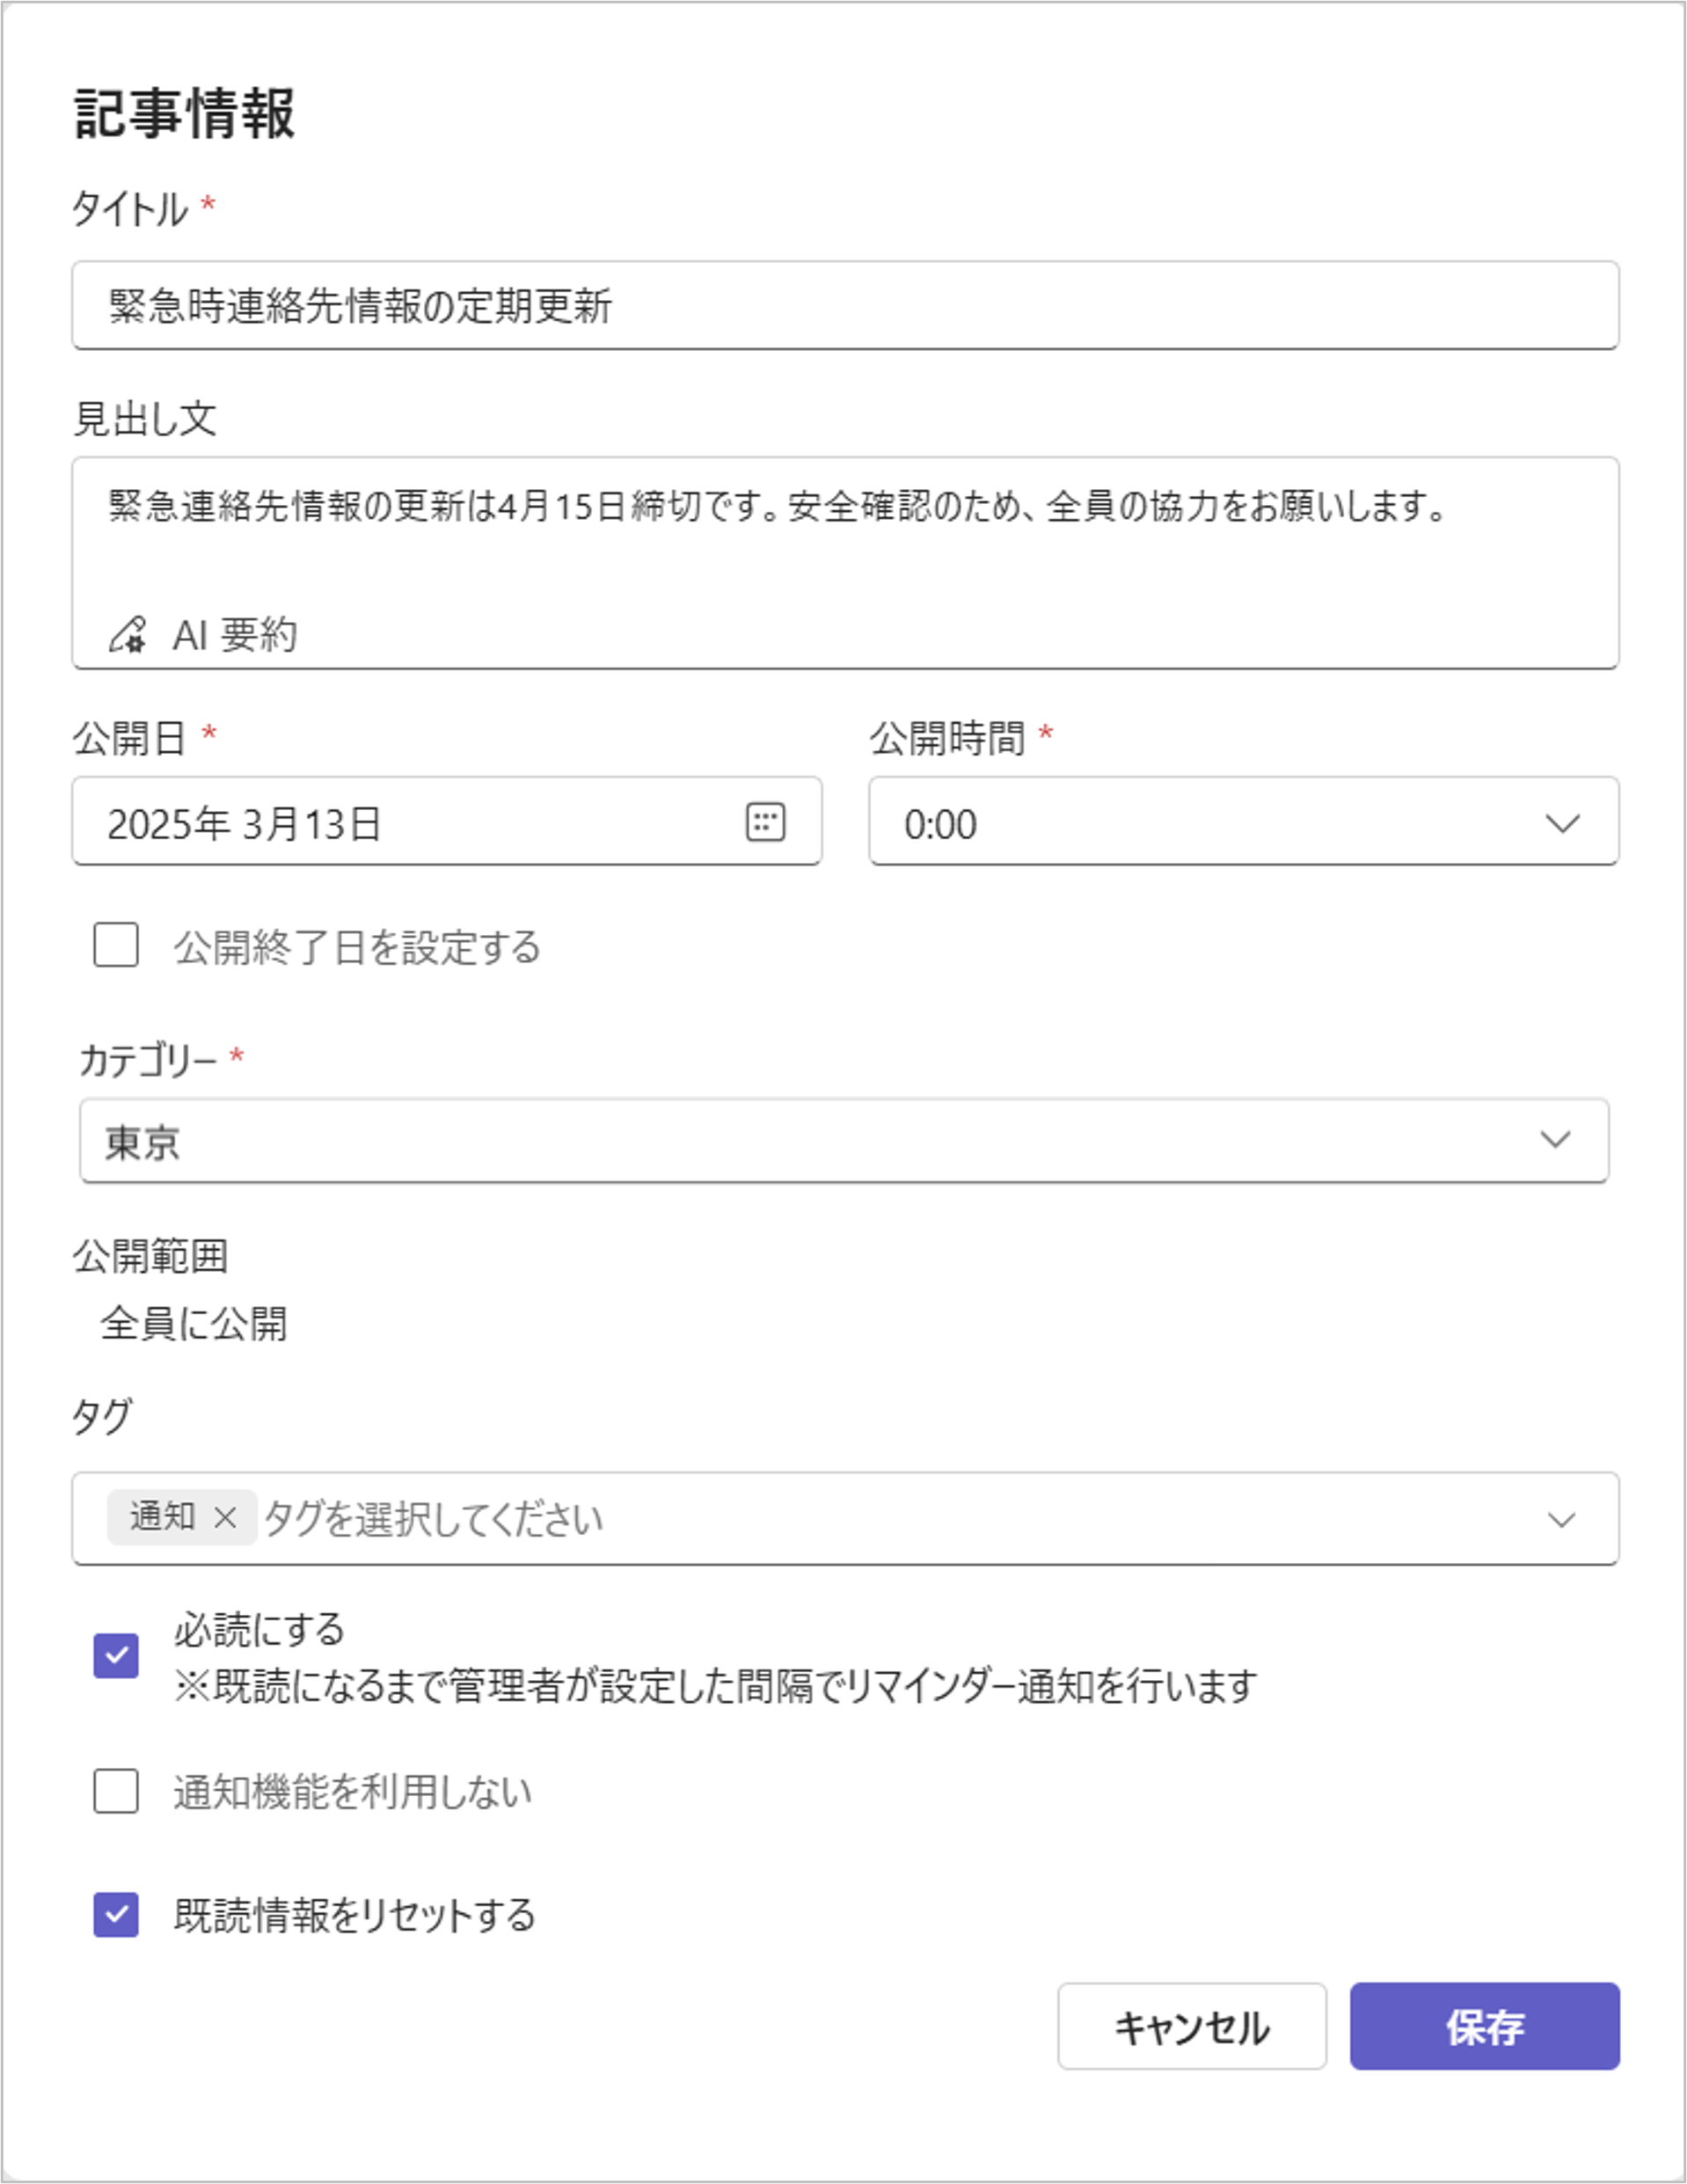The width and height of the screenshot is (1687, 2184).
Task: Open the calendar picker icon for 公開日
Action: pyautogui.click(x=765, y=822)
